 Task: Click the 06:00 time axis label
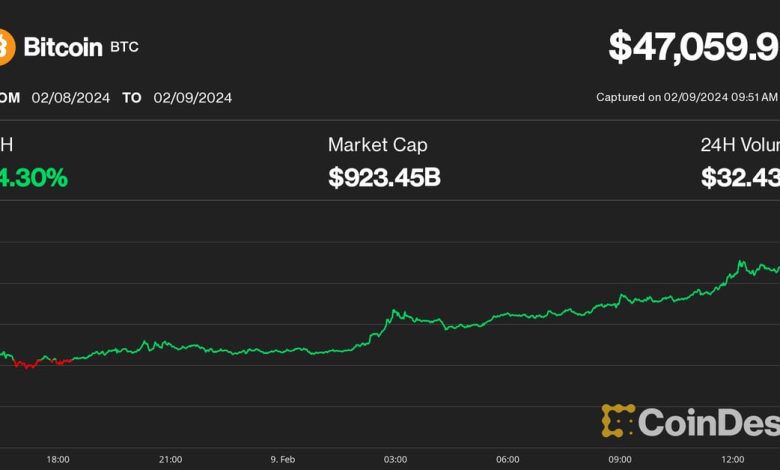(x=508, y=459)
